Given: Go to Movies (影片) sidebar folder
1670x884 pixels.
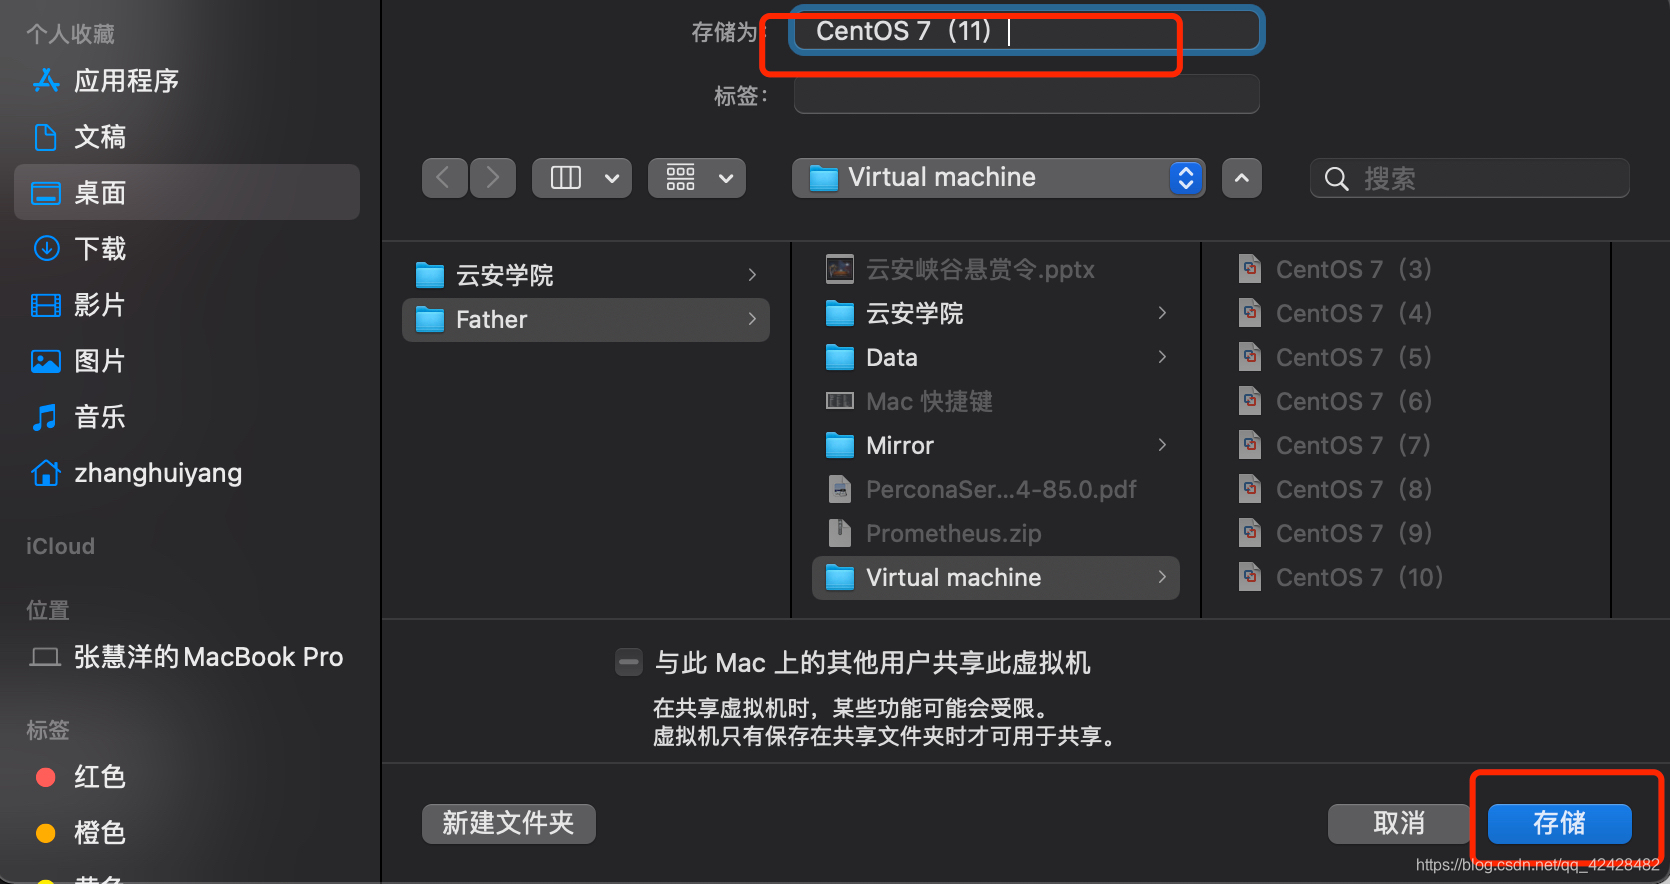Looking at the screenshot, I should click(x=186, y=305).
